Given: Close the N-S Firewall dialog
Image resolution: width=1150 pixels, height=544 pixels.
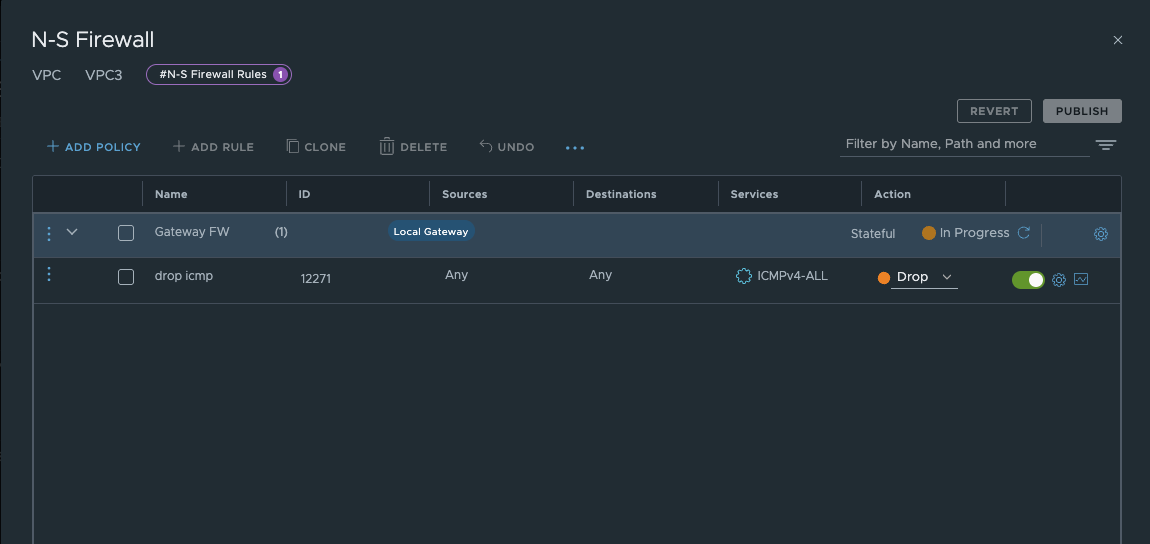Looking at the screenshot, I should click(x=1118, y=40).
